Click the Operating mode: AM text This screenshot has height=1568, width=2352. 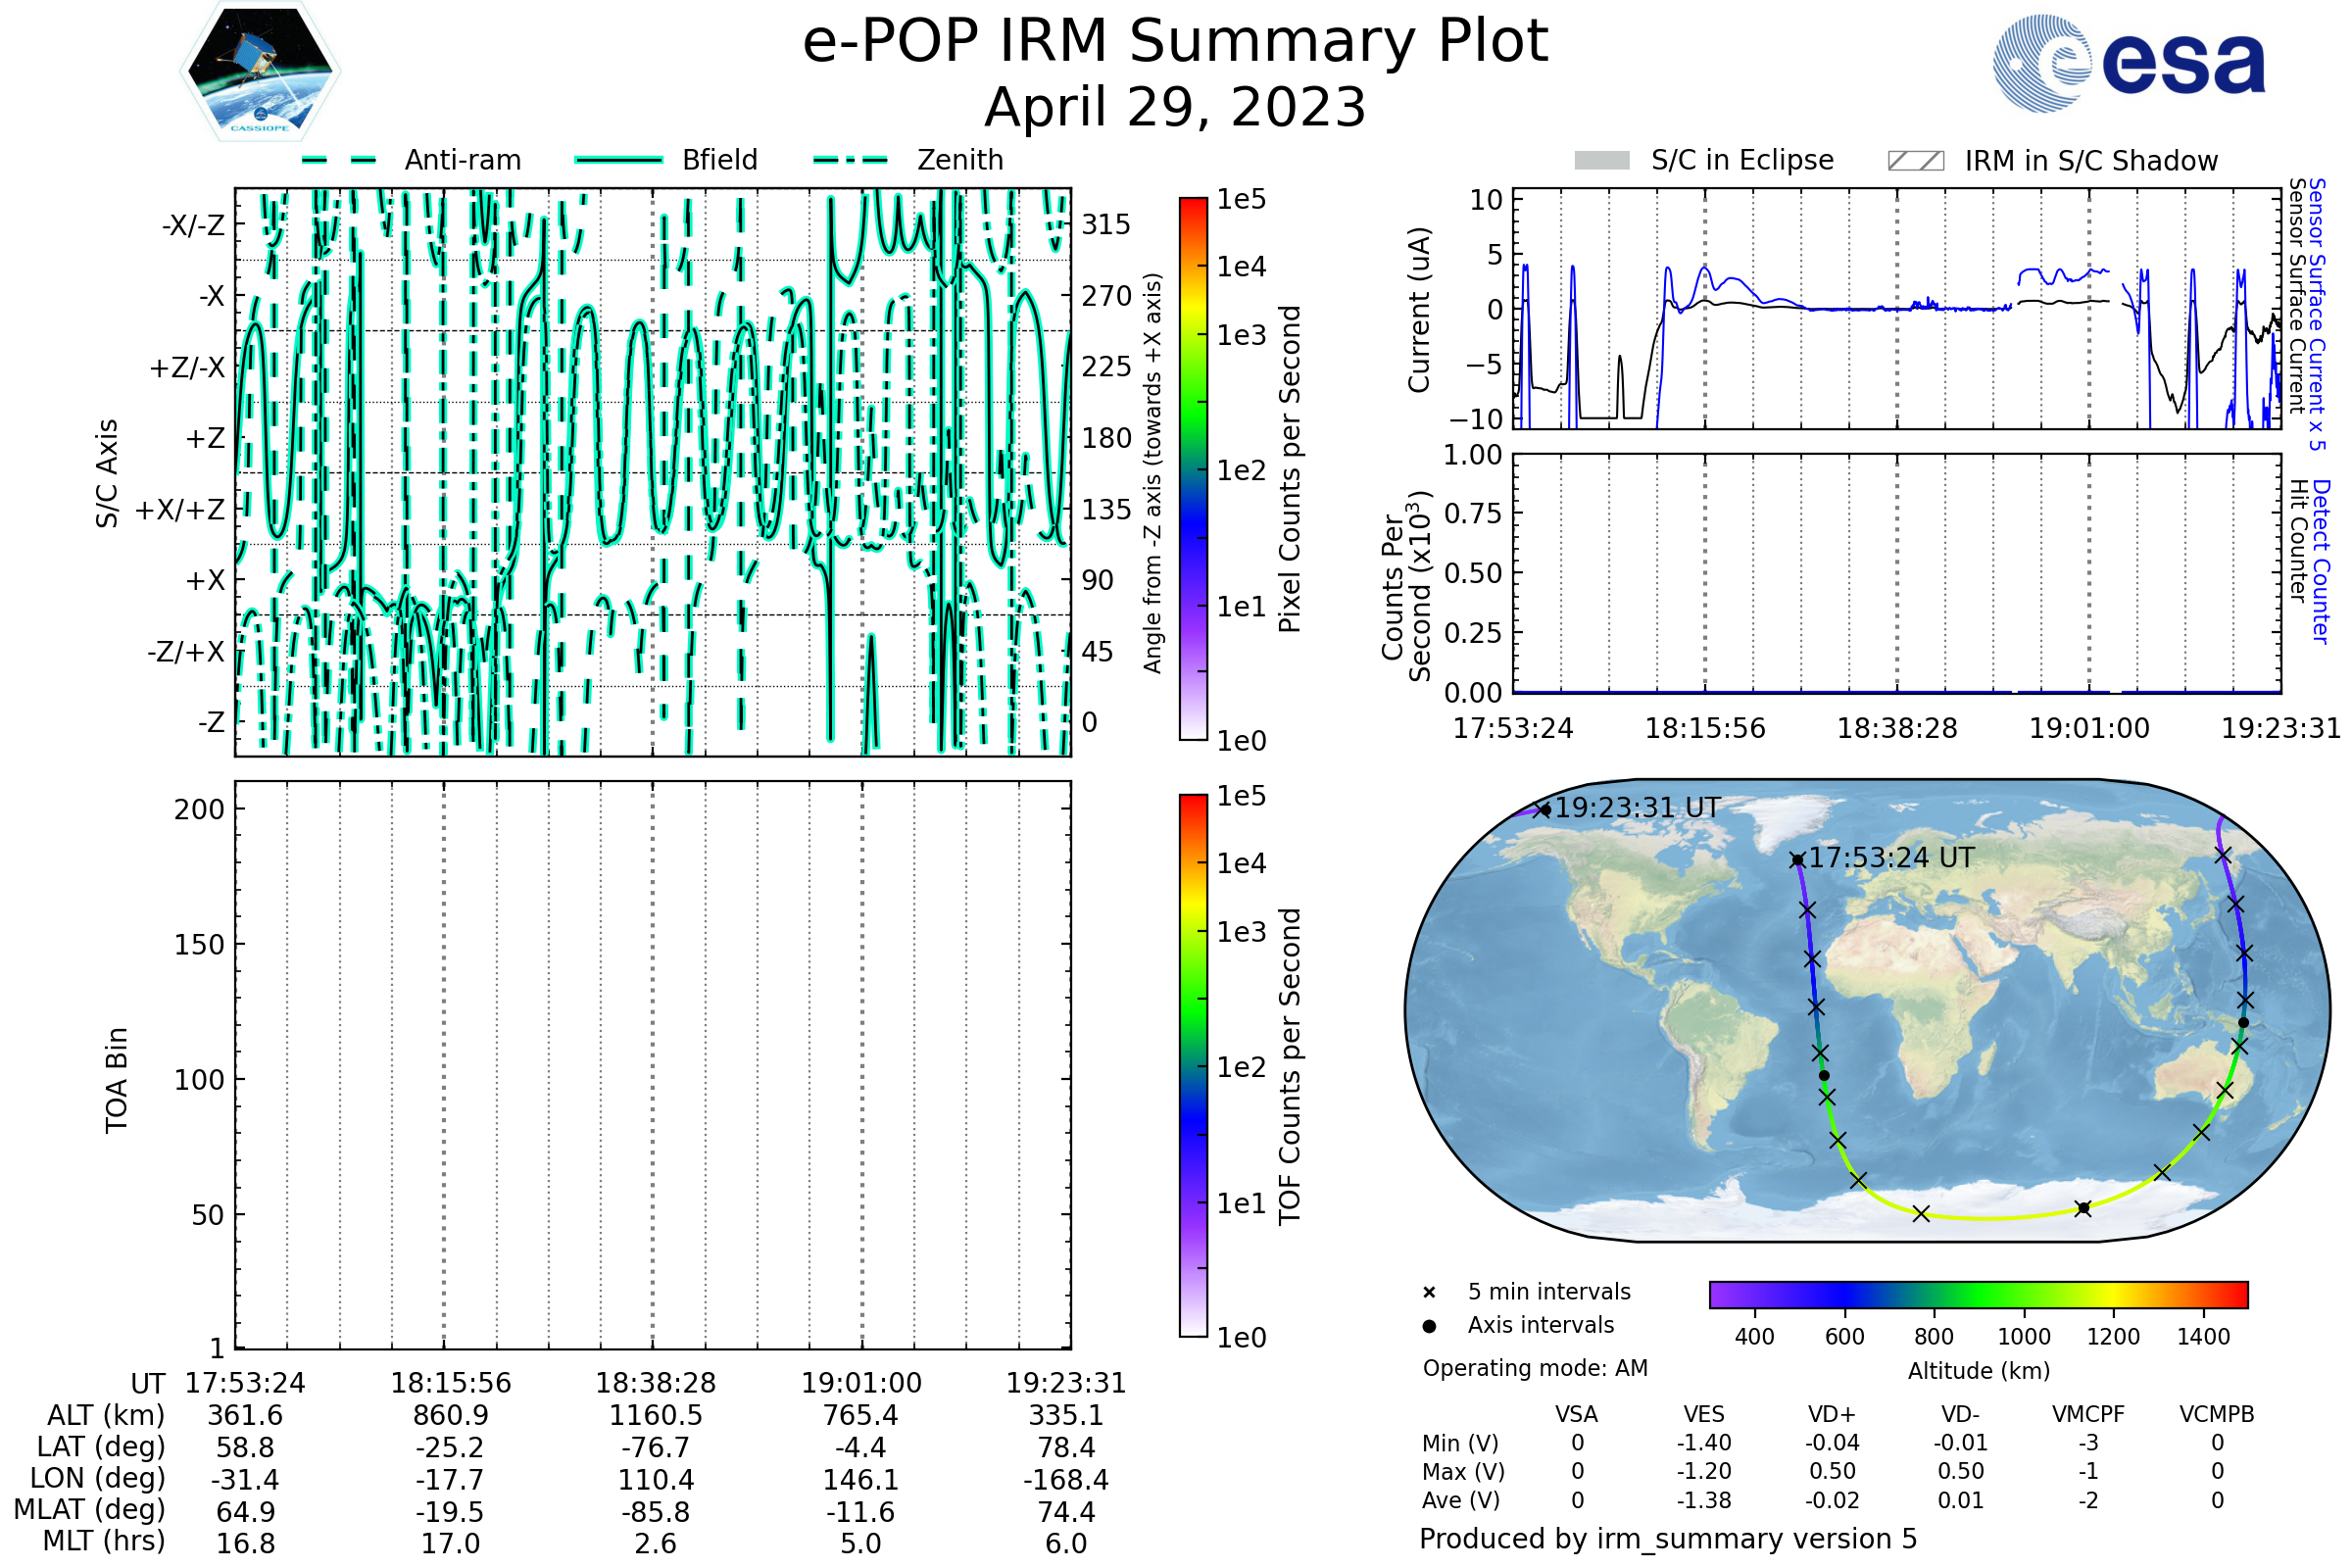pos(1535,1368)
